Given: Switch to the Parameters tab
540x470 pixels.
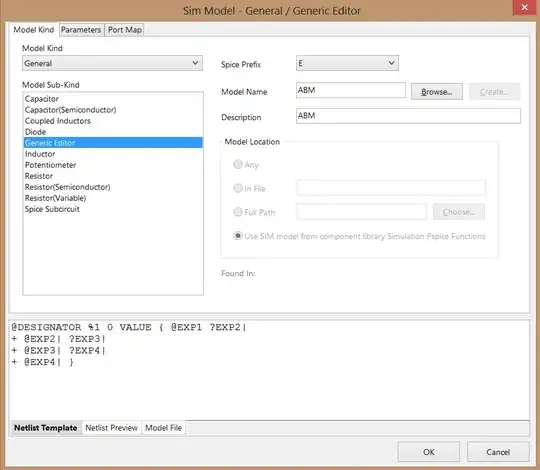Looking at the screenshot, I should point(81,30).
